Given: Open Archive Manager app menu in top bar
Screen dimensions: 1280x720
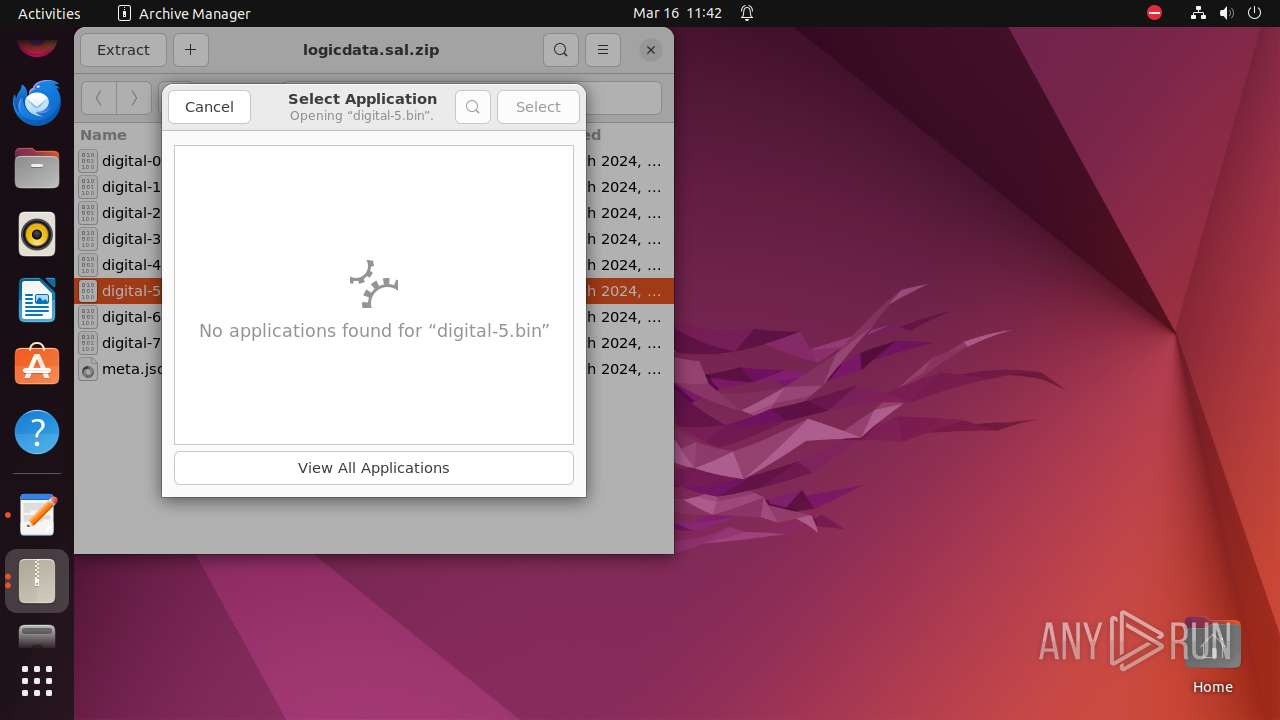Looking at the screenshot, I should (x=184, y=13).
